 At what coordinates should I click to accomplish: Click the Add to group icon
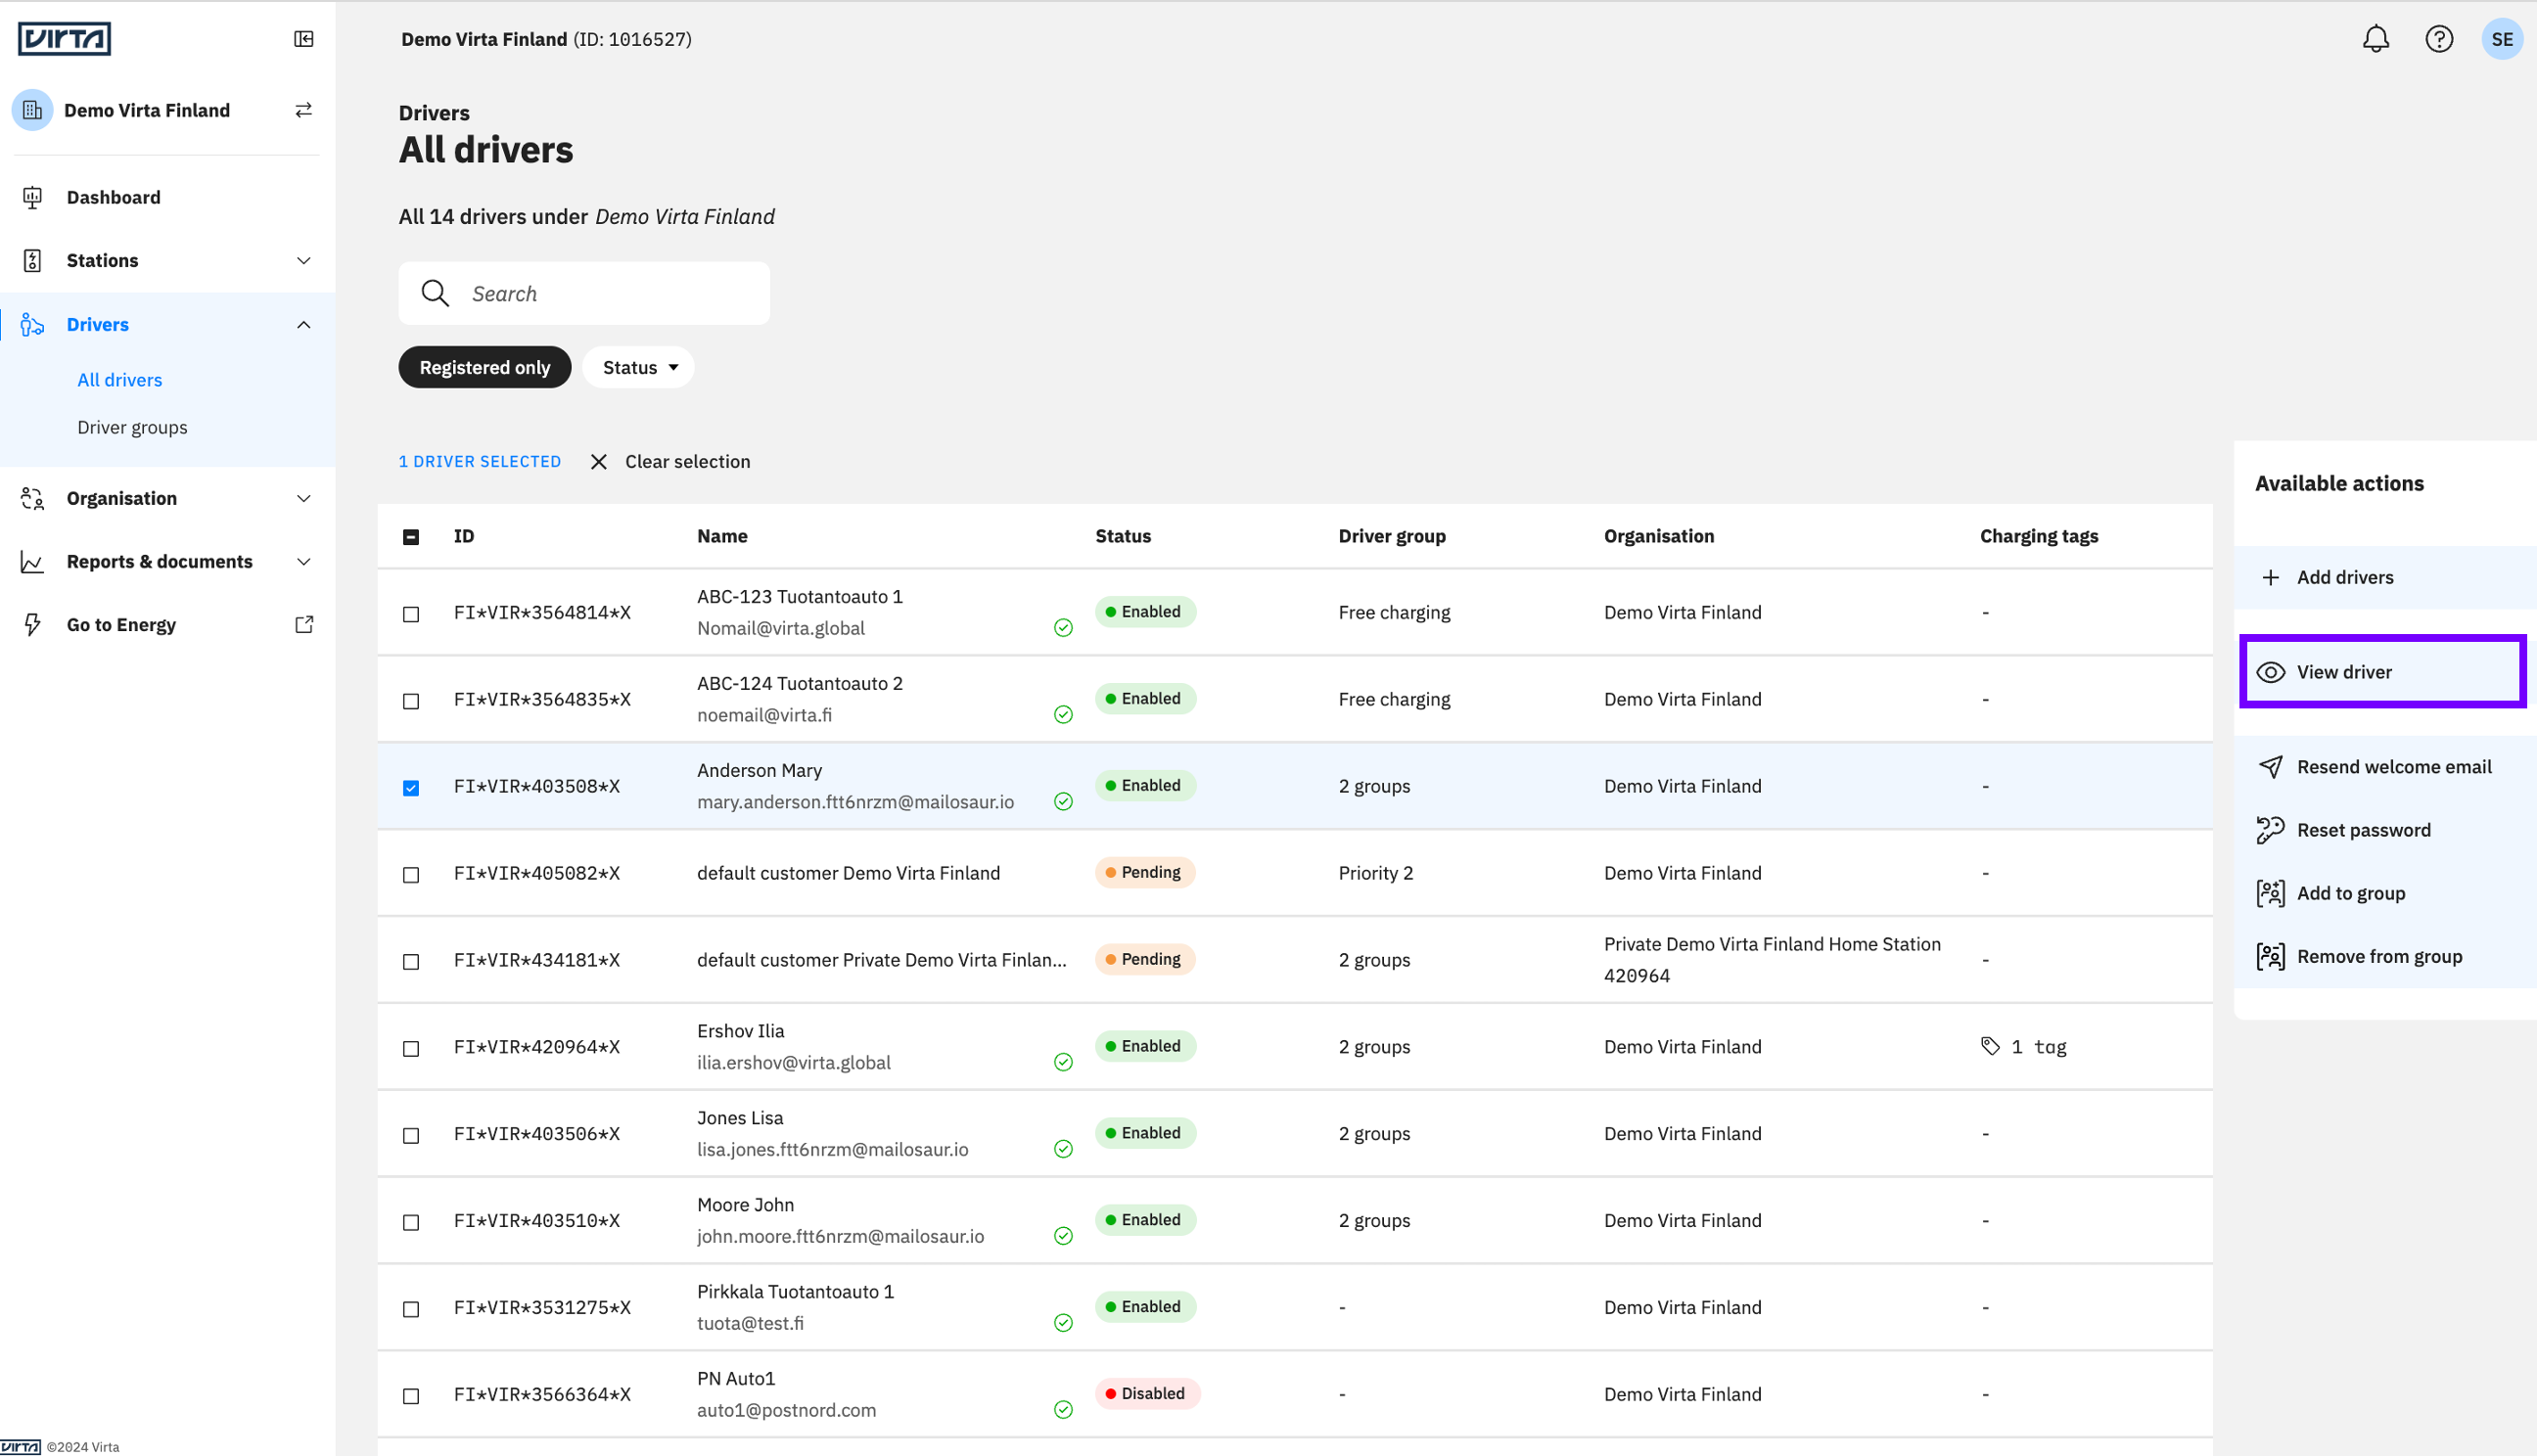pyautogui.click(x=2270, y=893)
